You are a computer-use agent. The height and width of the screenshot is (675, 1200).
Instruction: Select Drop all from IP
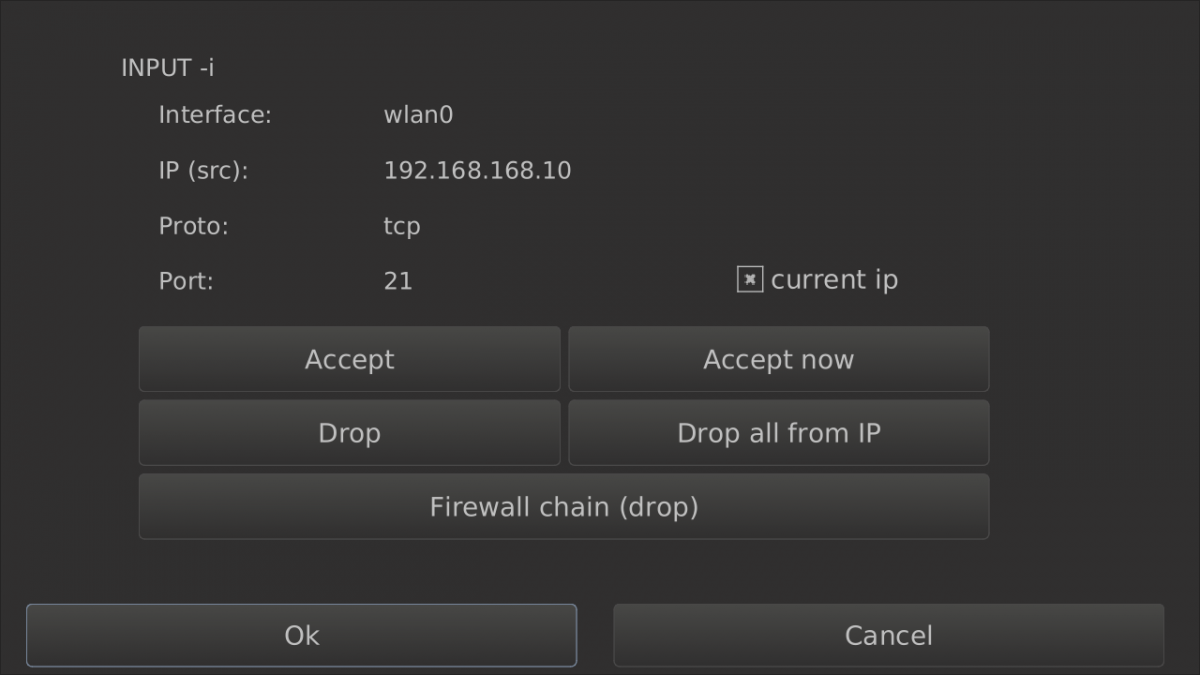[778, 433]
